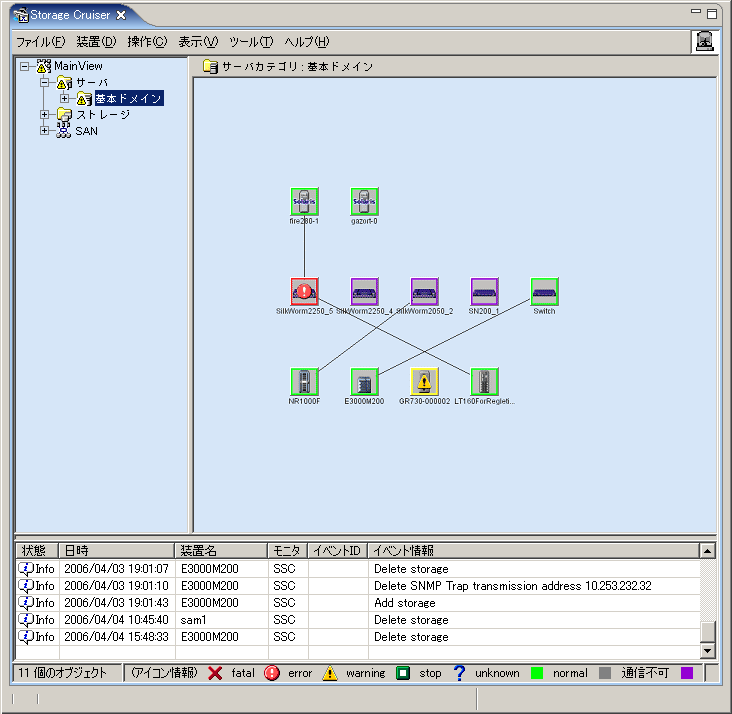
Task: Select the E3000M200 storage device icon
Action: coord(364,382)
